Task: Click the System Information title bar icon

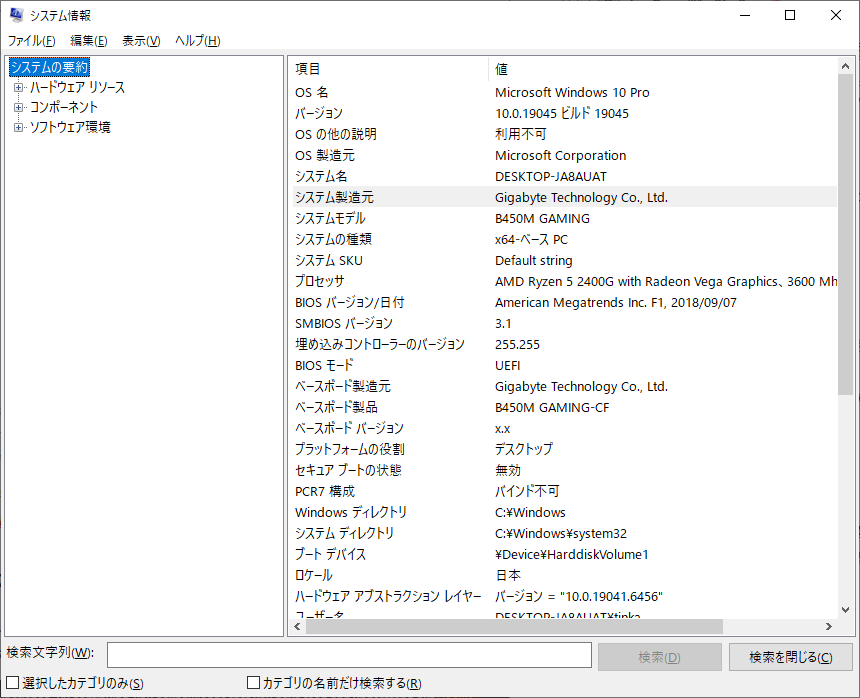Action: pyautogui.click(x=16, y=15)
